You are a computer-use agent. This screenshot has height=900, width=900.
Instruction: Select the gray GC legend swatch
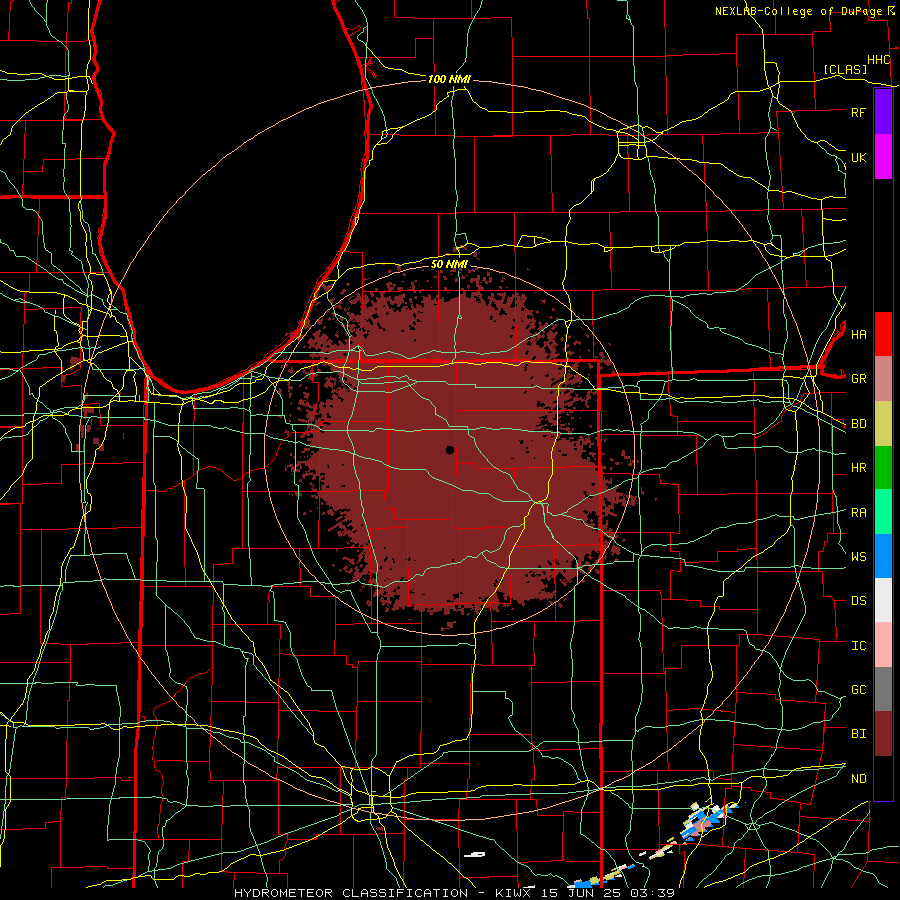tap(883, 689)
